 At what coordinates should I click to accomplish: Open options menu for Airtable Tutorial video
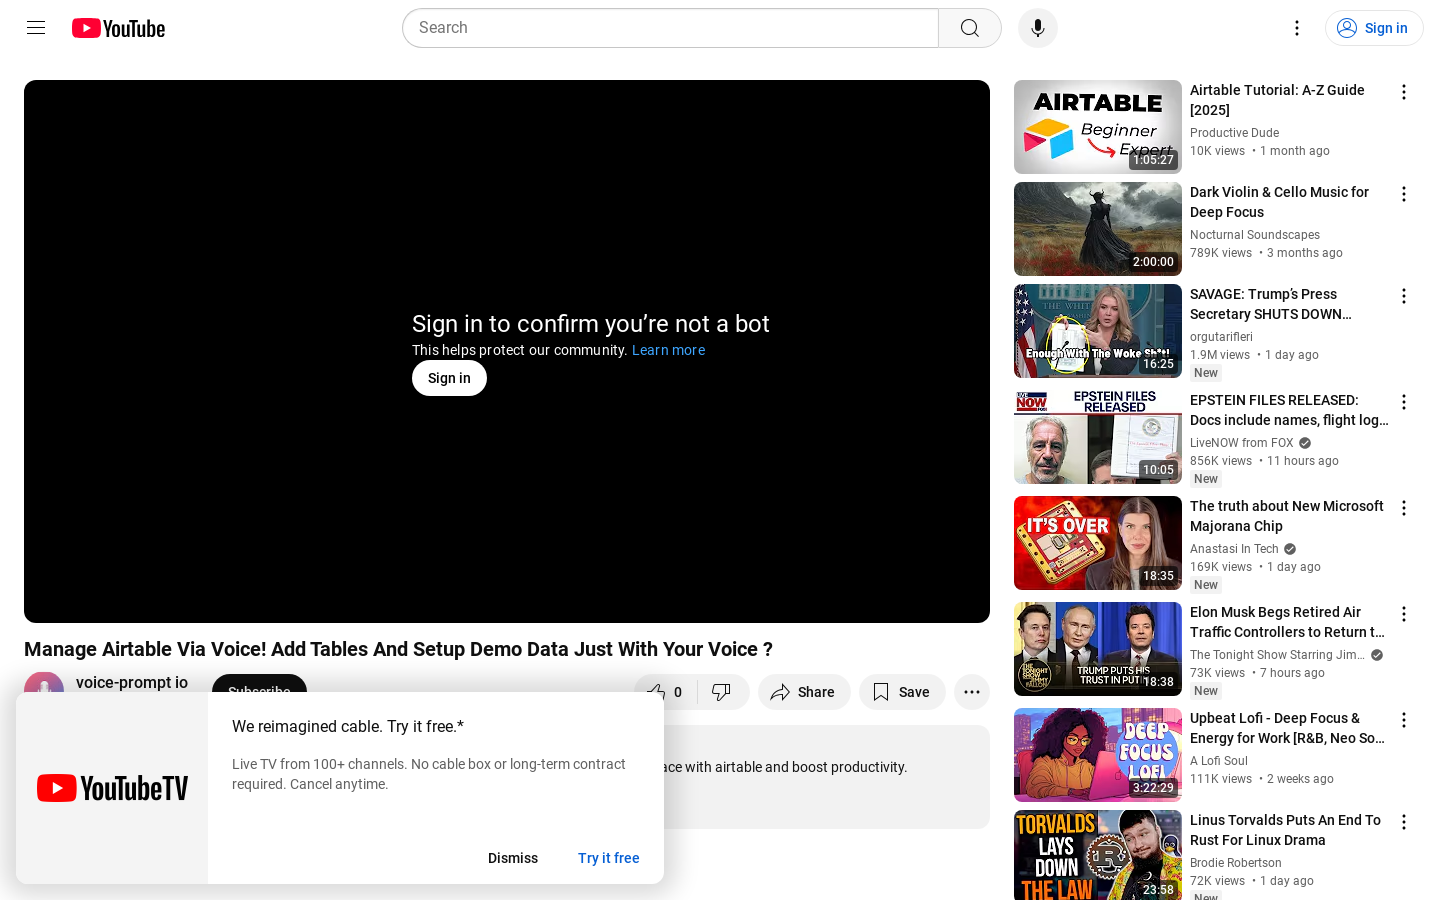pyautogui.click(x=1404, y=92)
